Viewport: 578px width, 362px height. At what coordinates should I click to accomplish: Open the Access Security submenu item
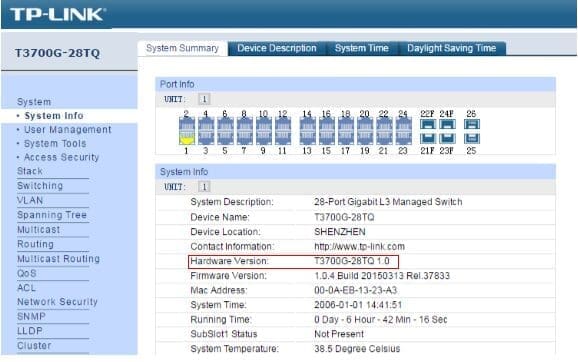click(62, 157)
